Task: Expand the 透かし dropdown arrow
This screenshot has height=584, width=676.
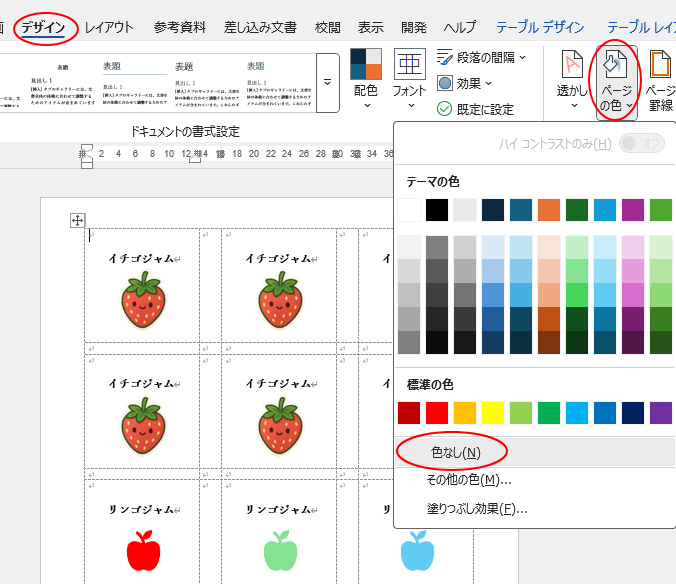Action: click(574, 105)
